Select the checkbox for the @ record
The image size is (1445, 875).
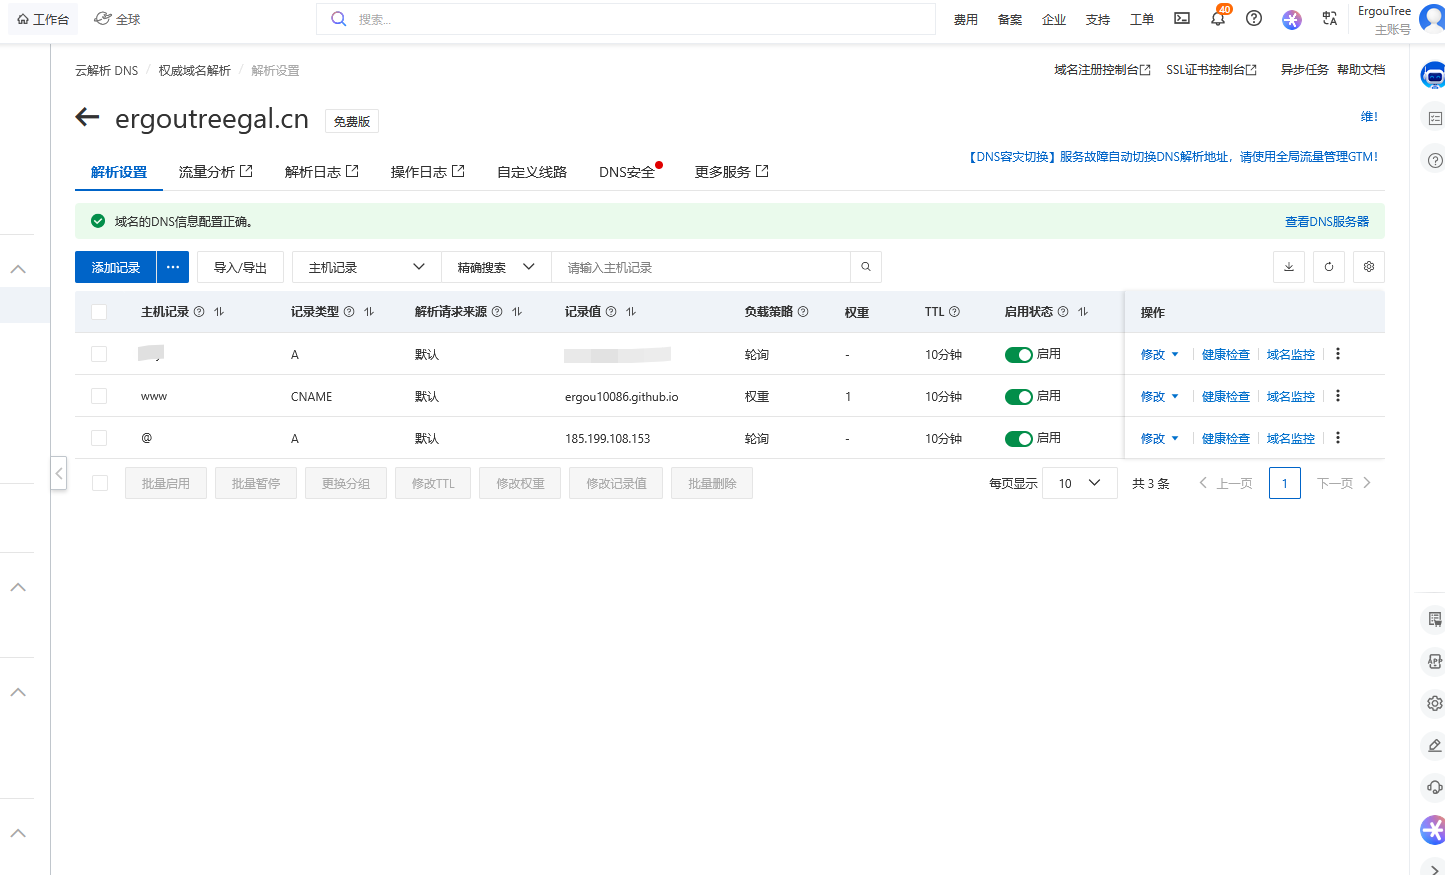(x=99, y=438)
